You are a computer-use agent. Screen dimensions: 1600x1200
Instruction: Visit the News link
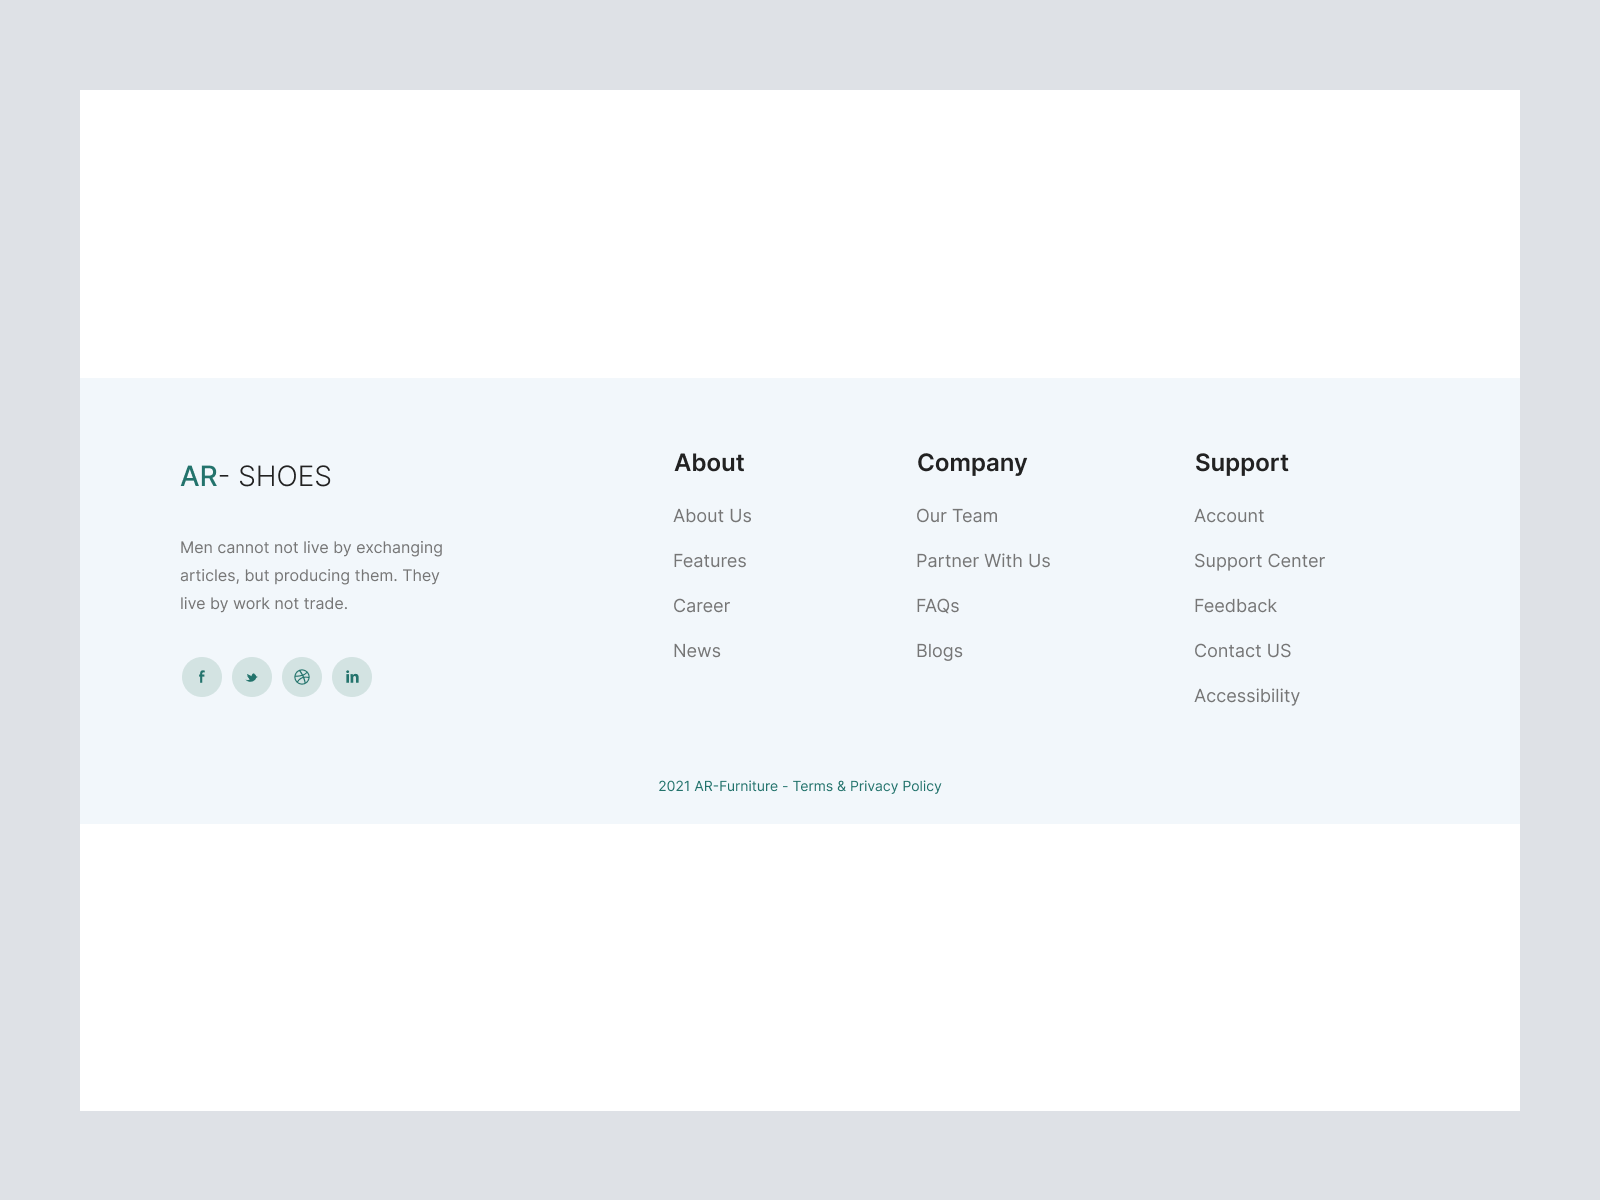[696, 651]
